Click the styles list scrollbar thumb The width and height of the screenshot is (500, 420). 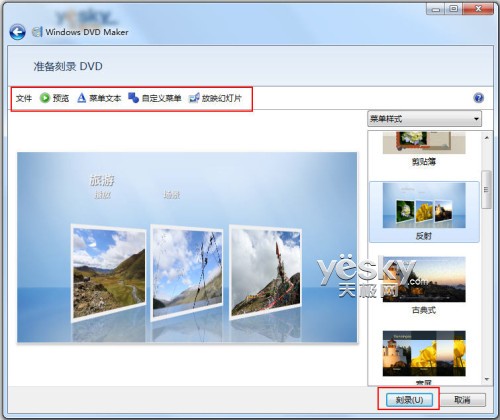point(487,189)
